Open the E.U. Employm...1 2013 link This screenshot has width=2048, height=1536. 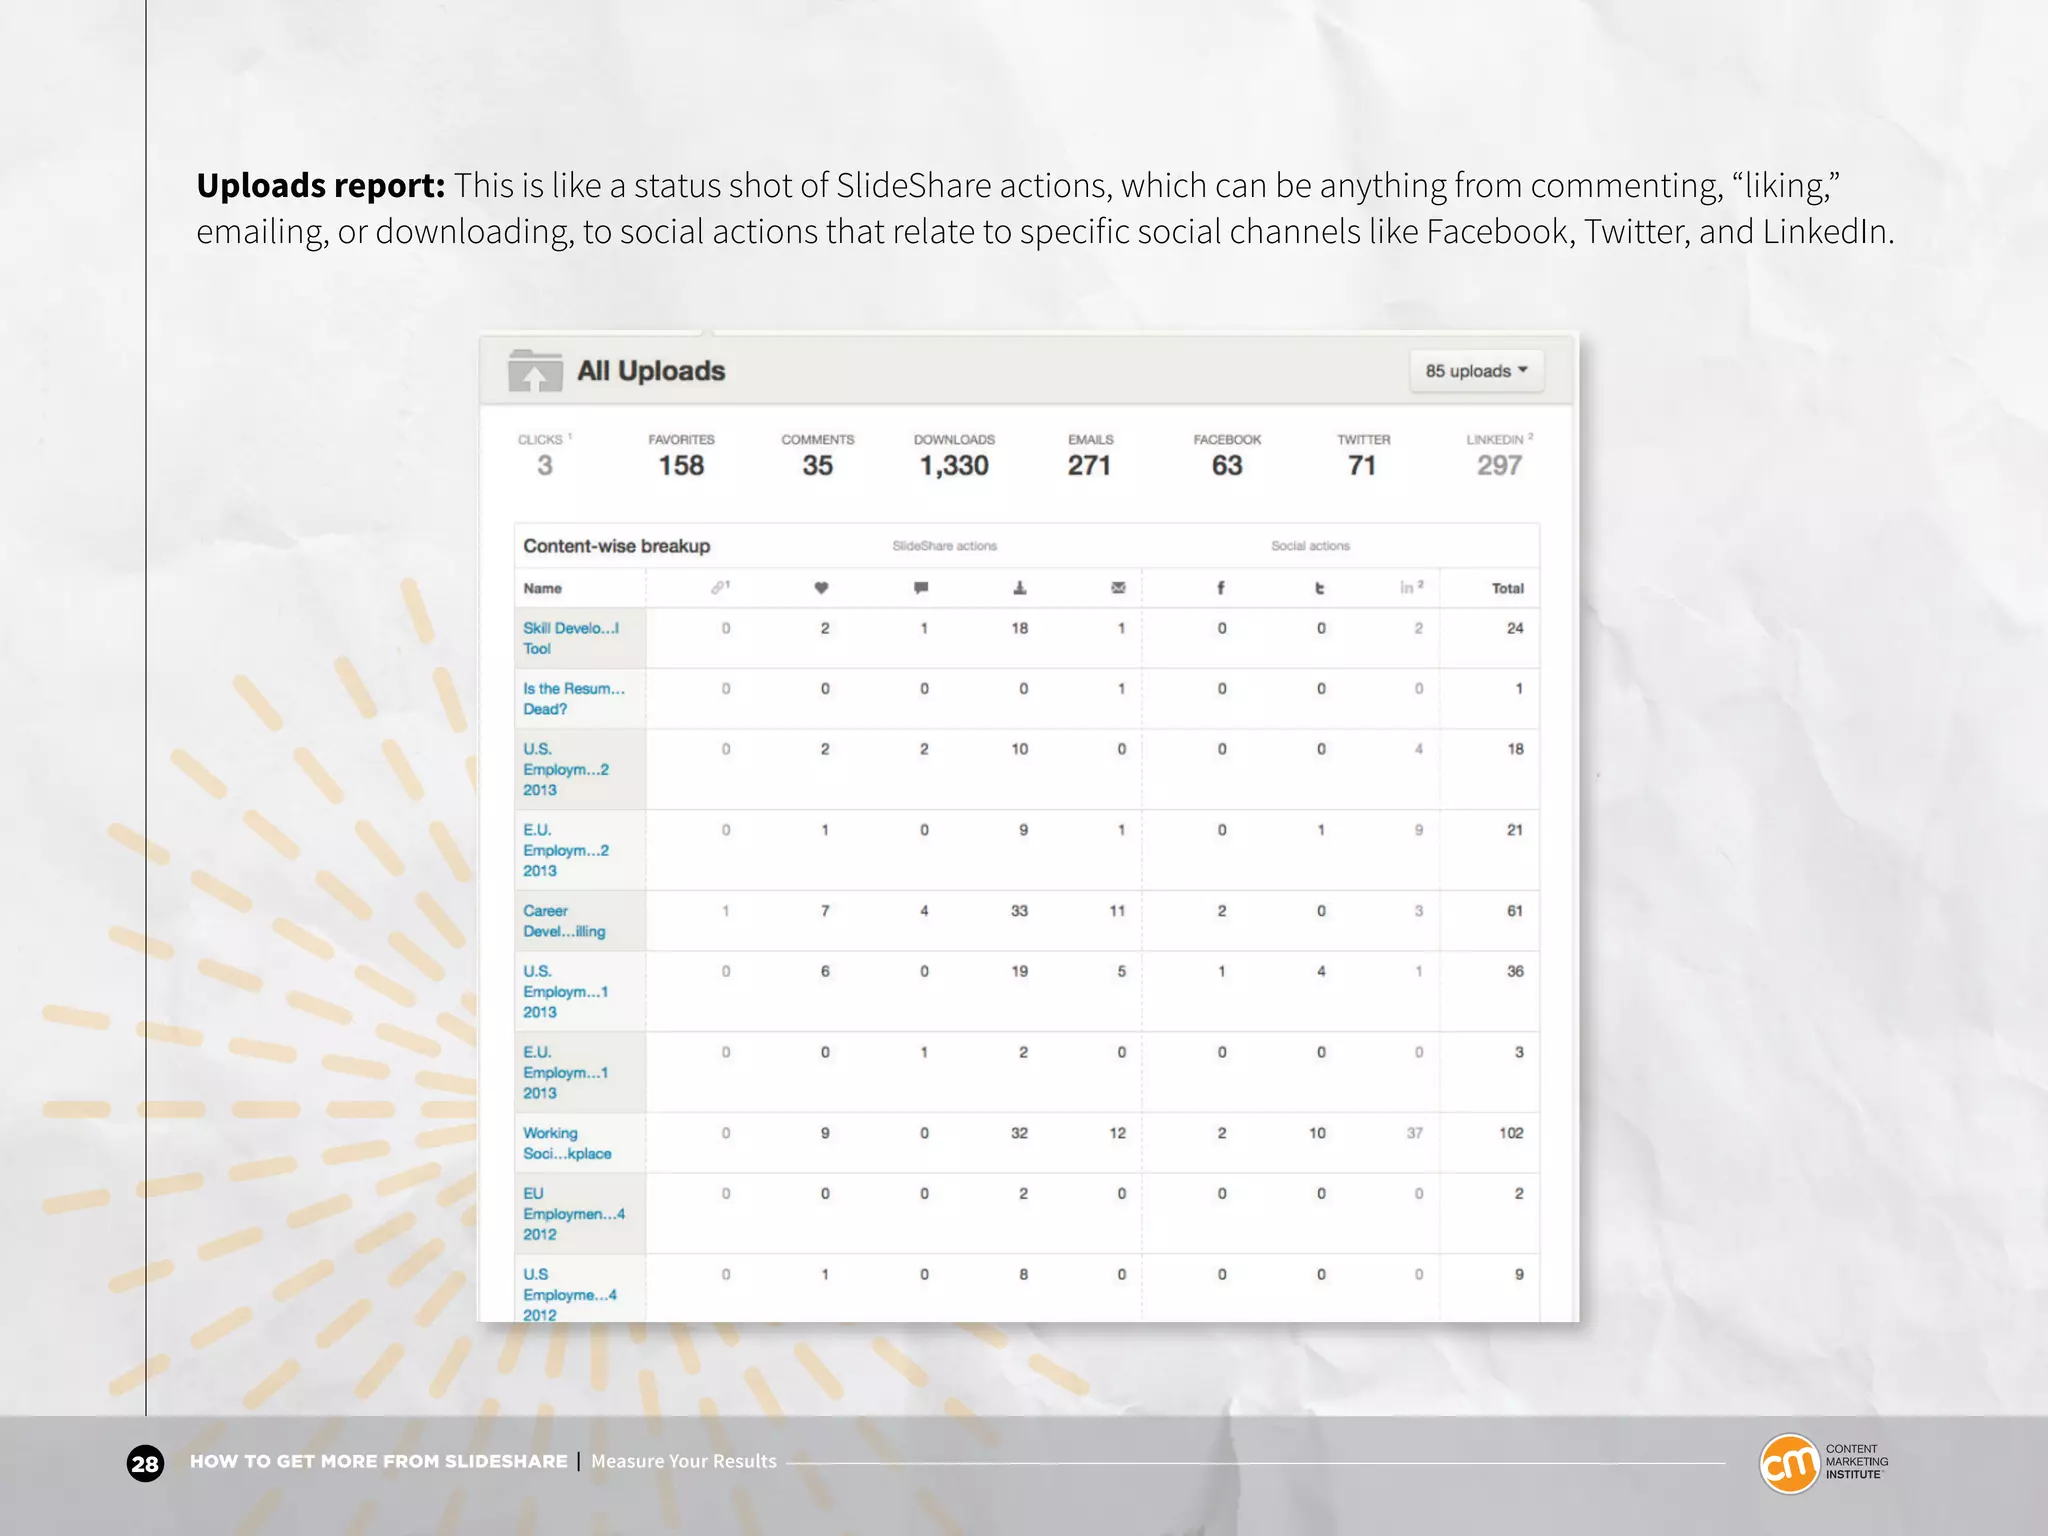566,1072
